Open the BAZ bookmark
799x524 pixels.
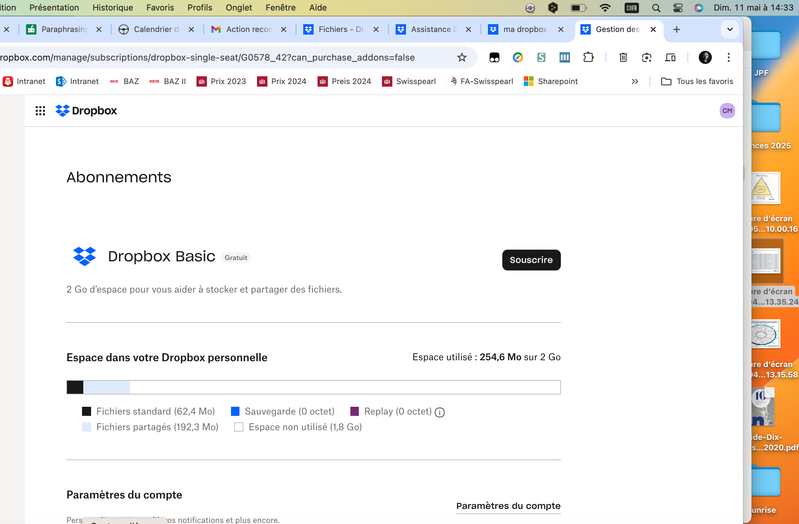tap(124, 82)
